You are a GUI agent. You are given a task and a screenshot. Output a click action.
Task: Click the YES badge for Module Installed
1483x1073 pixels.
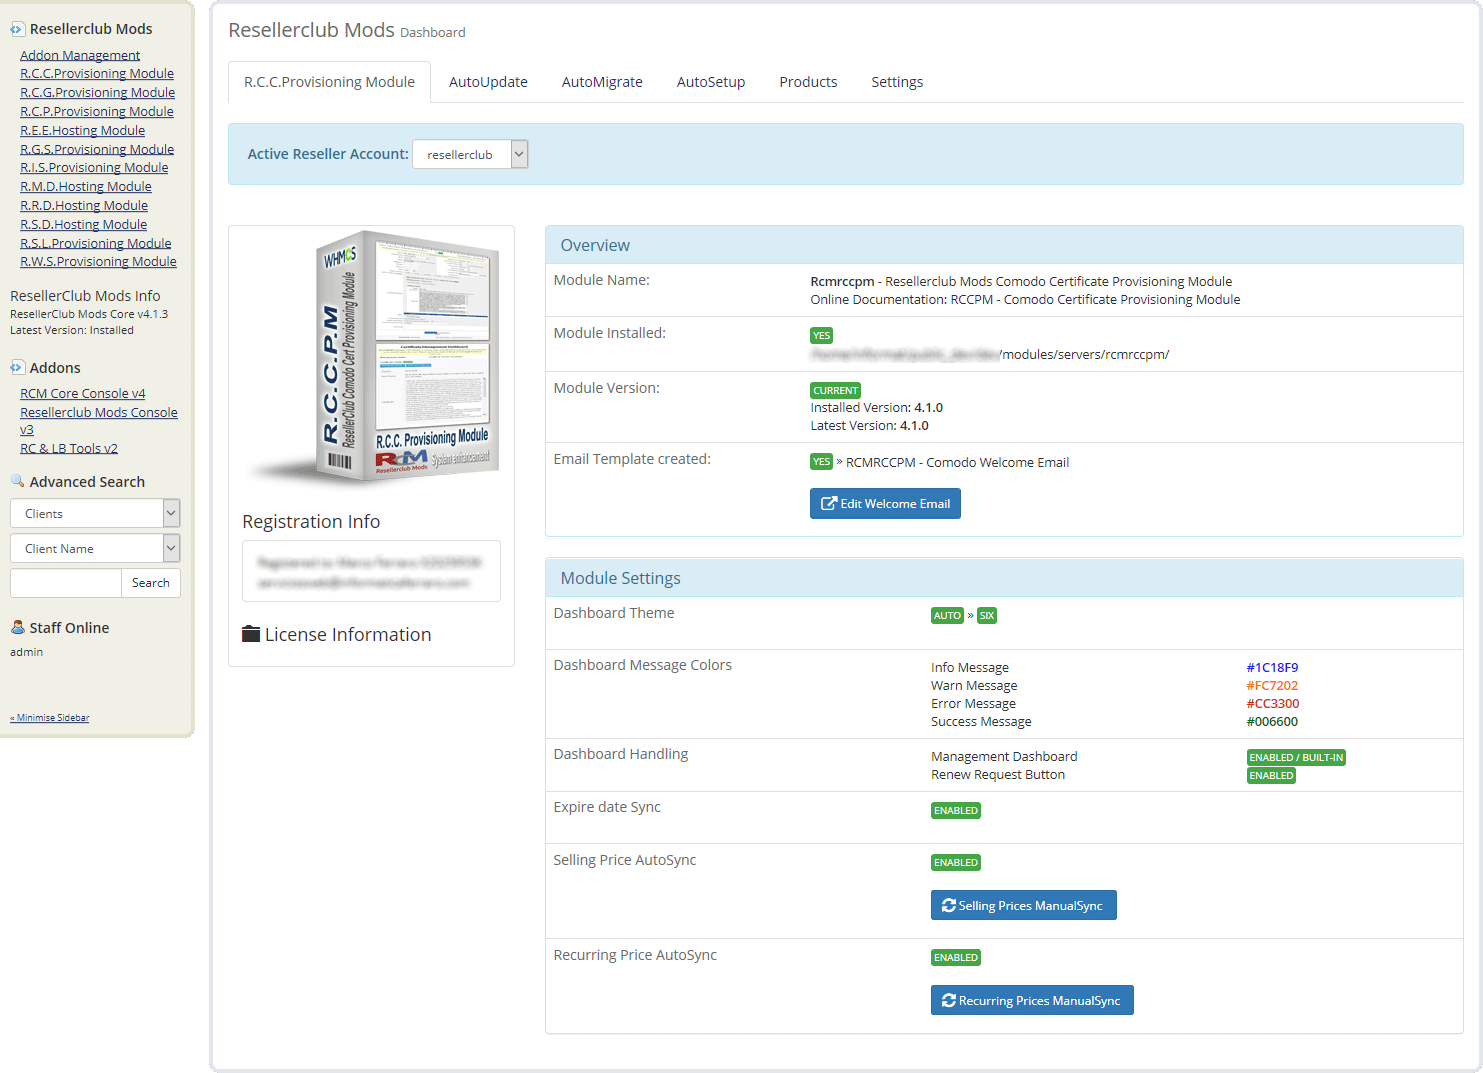pos(822,336)
